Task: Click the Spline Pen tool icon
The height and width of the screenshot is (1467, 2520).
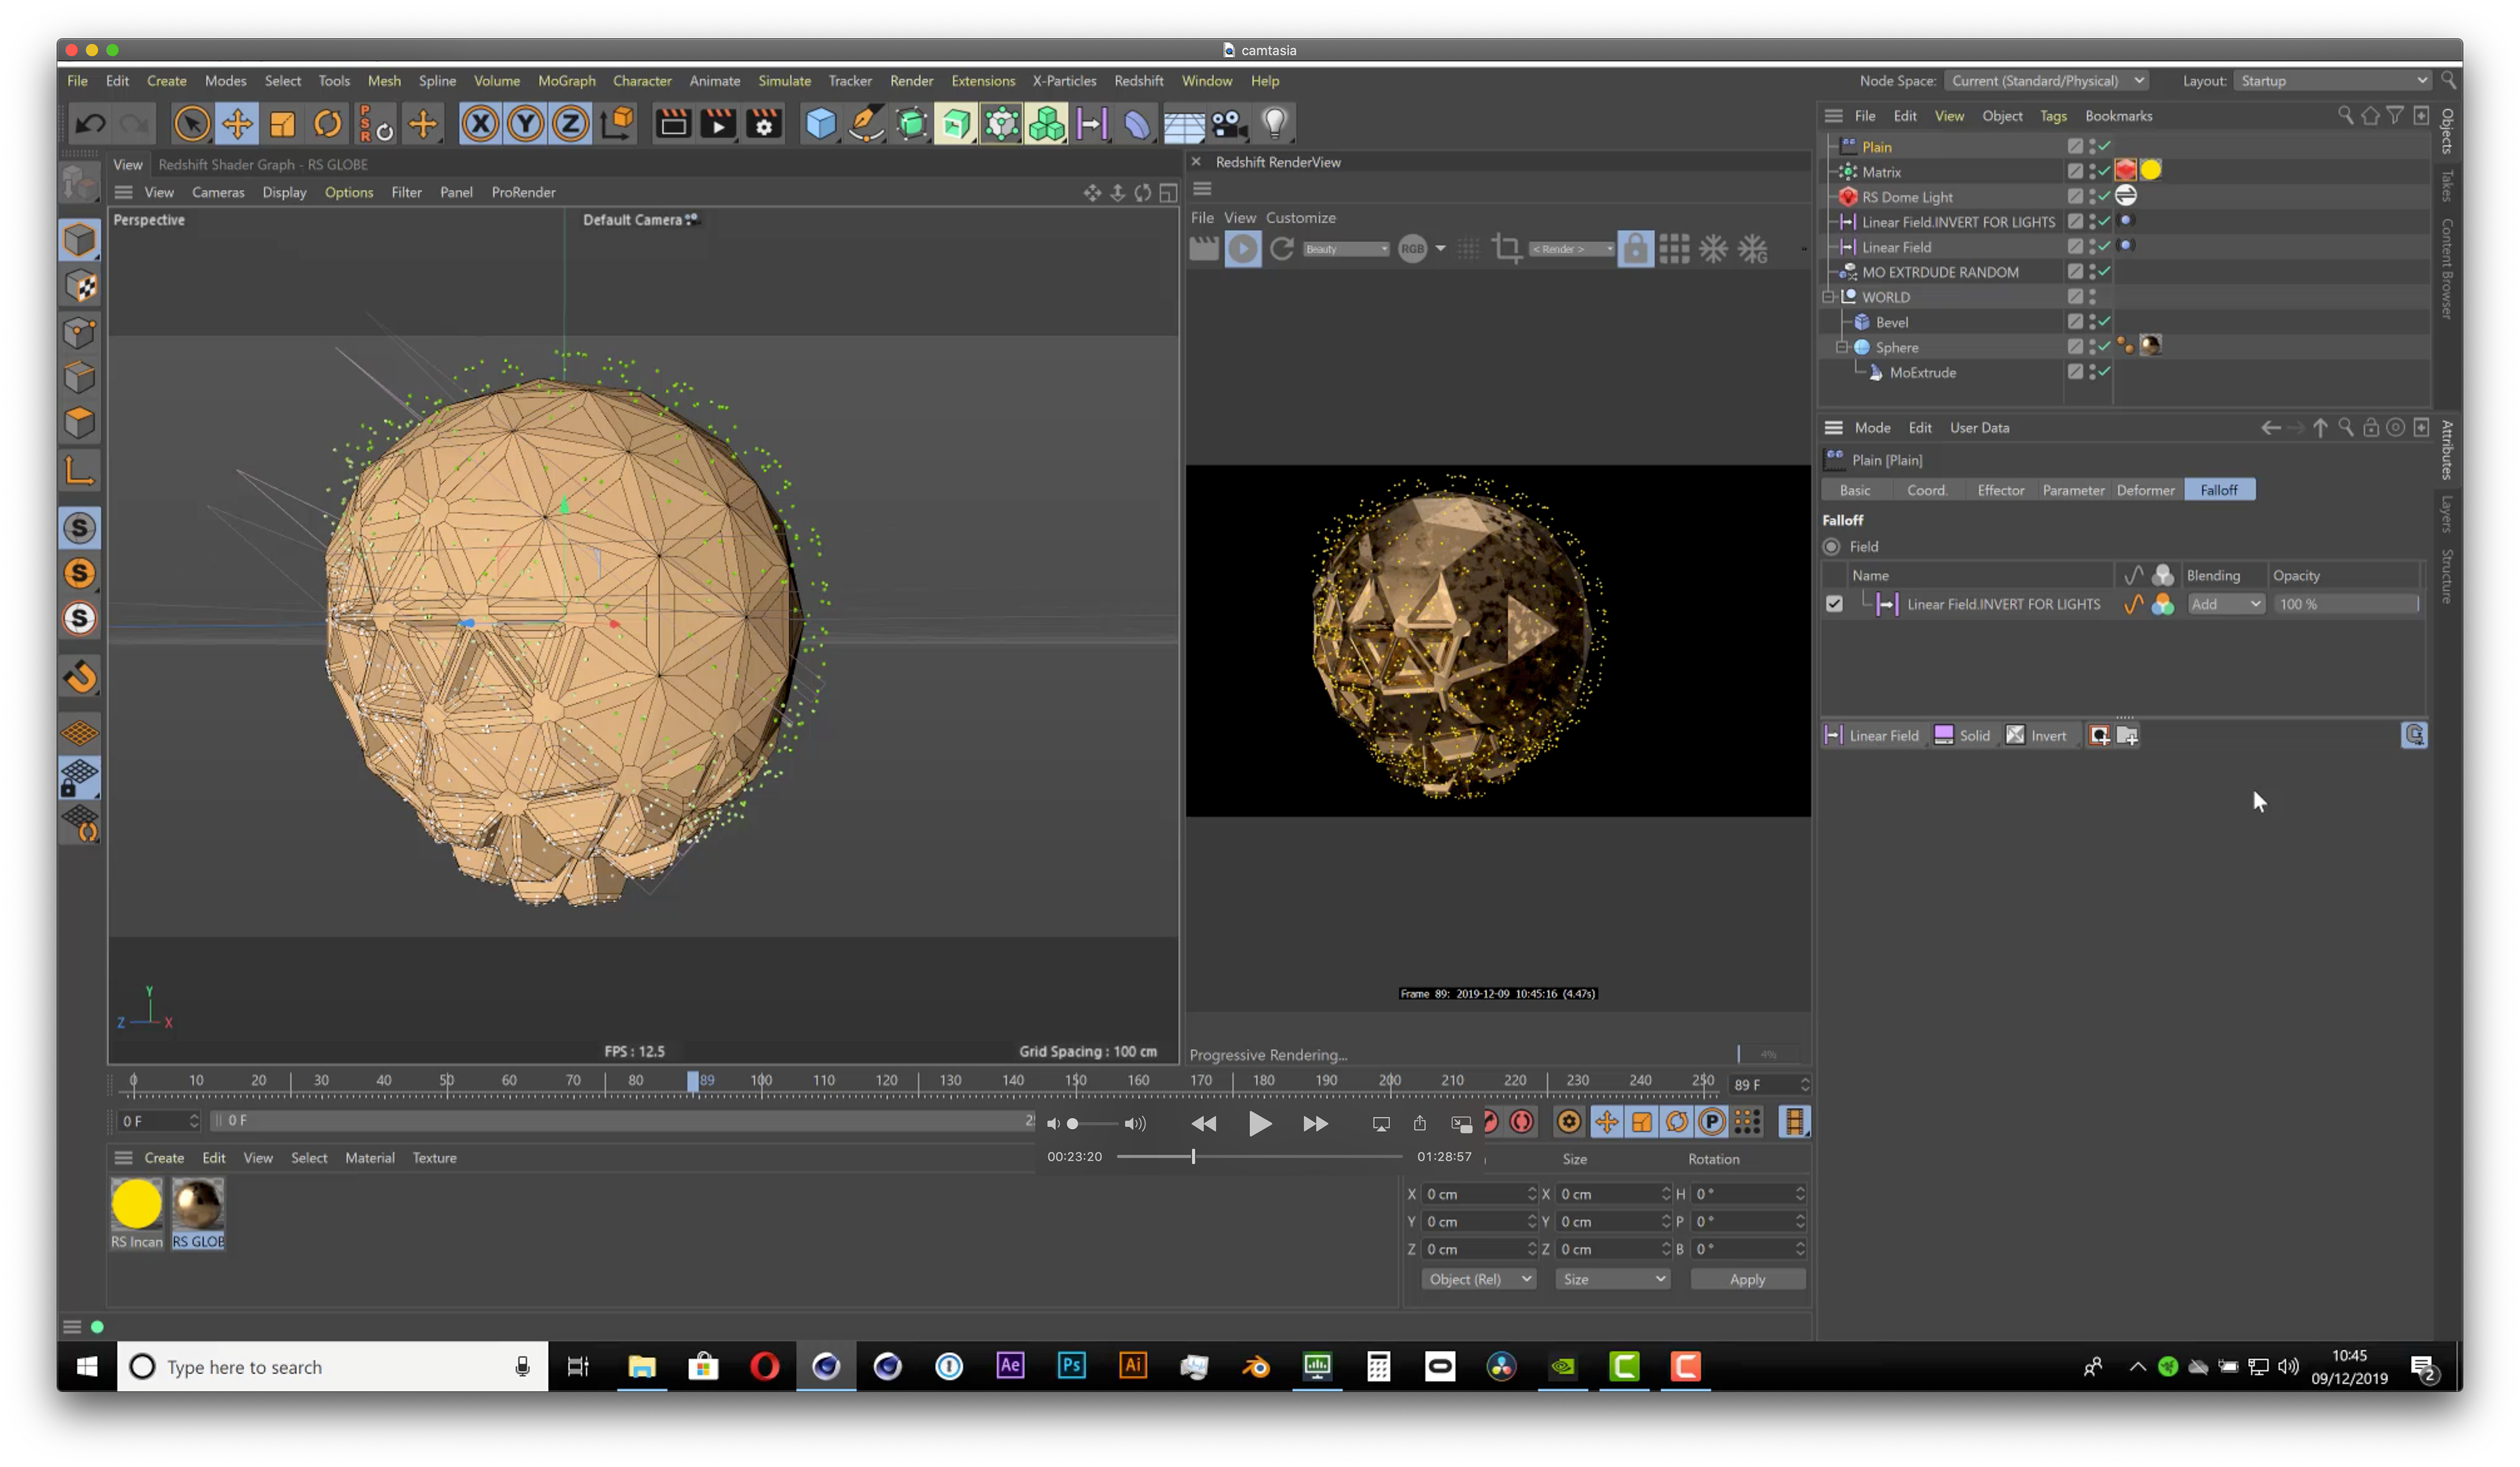Action: click(866, 124)
